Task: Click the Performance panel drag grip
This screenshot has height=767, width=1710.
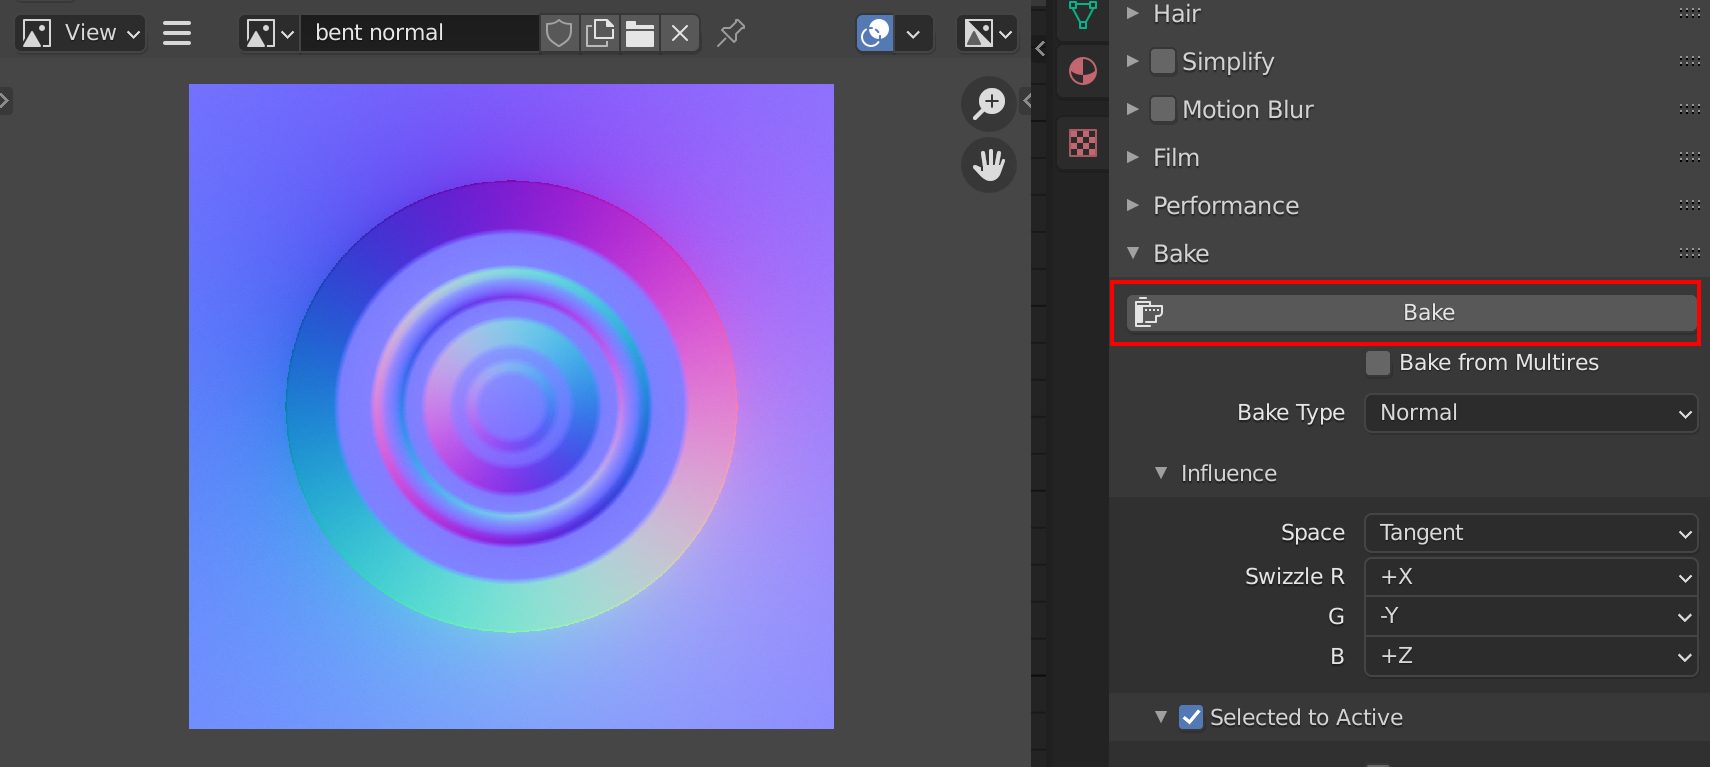Action: (x=1690, y=205)
